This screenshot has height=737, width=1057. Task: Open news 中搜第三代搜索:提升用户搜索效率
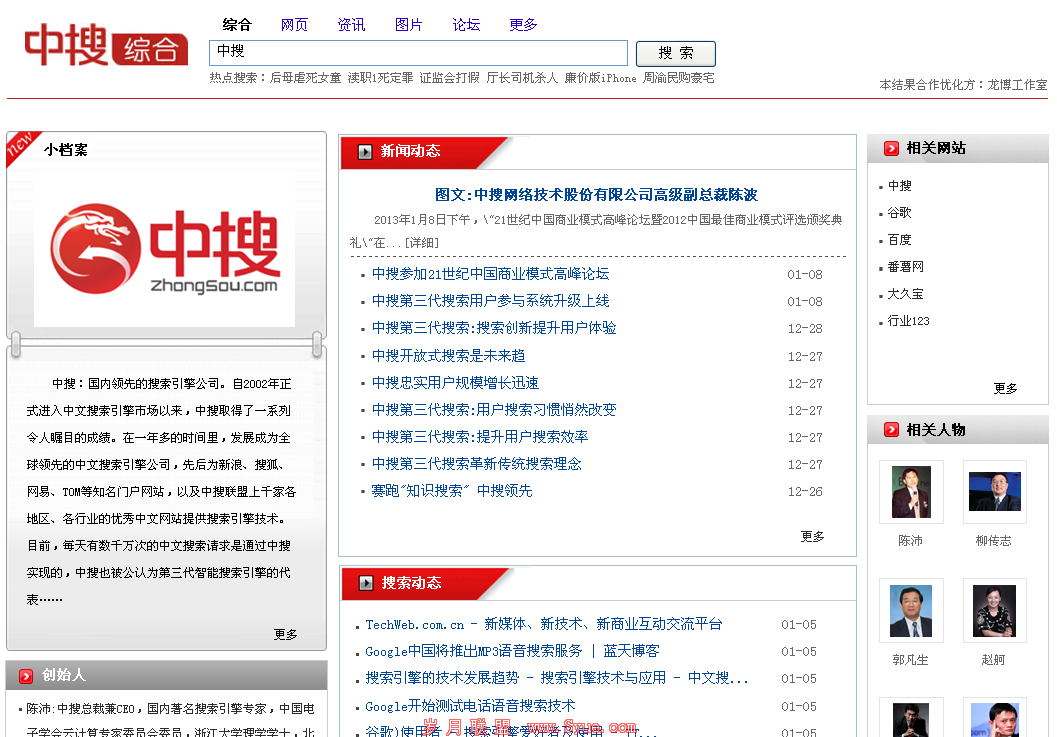click(480, 437)
